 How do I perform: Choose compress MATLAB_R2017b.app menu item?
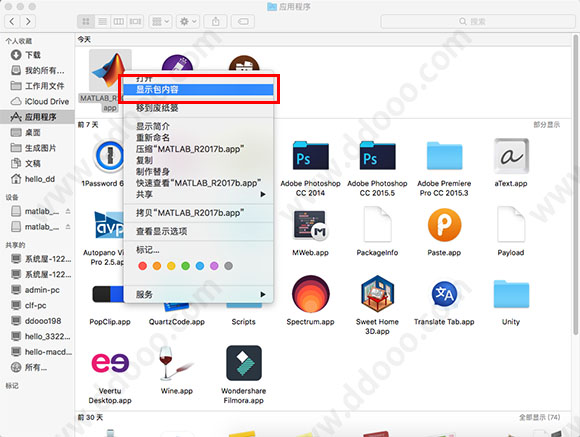pos(199,149)
